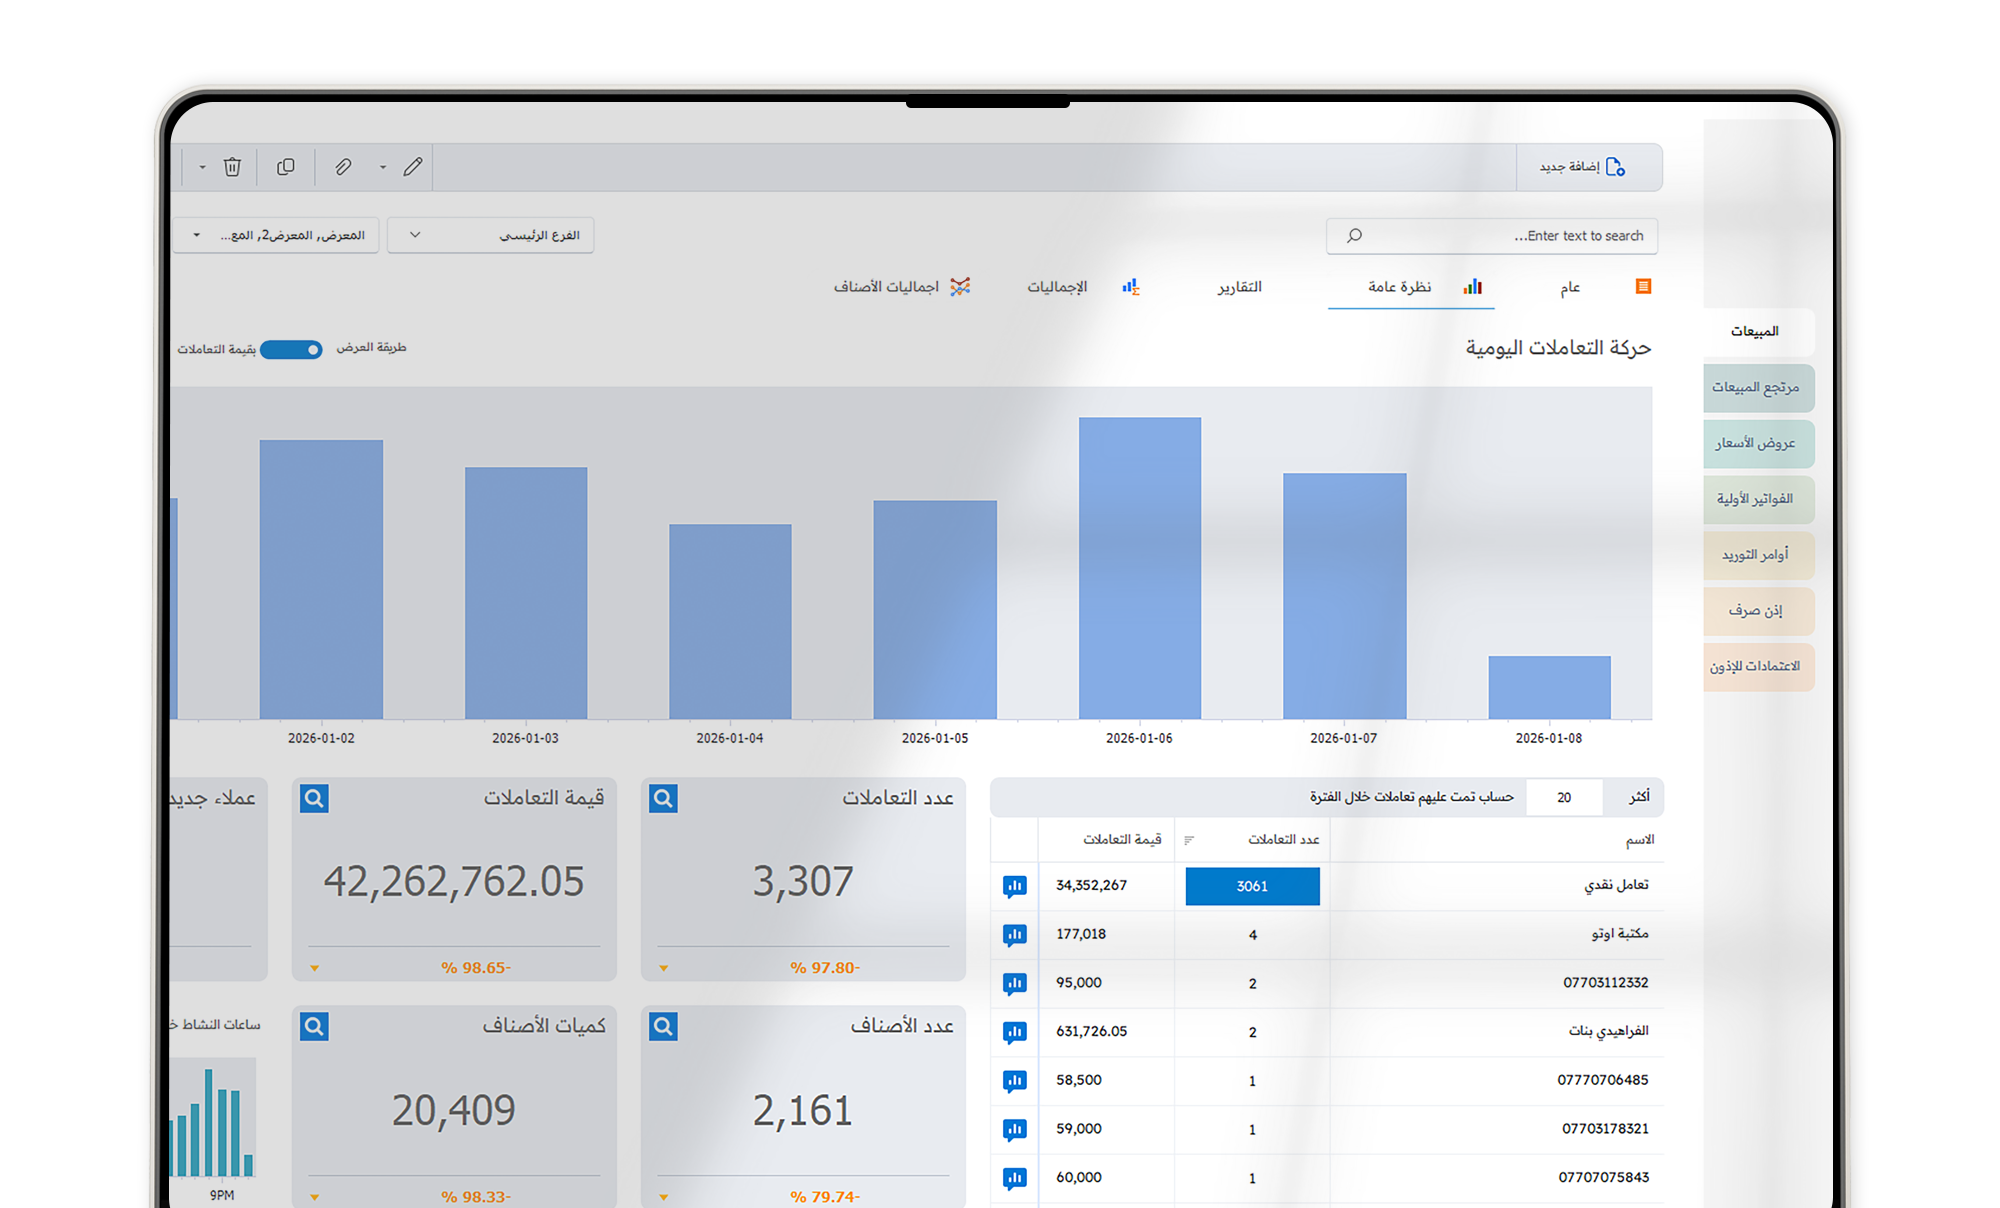Click the value 42,262,762.05
Image resolution: width=2000 pixels, height=1208 pixels.
tap(454, 882)
